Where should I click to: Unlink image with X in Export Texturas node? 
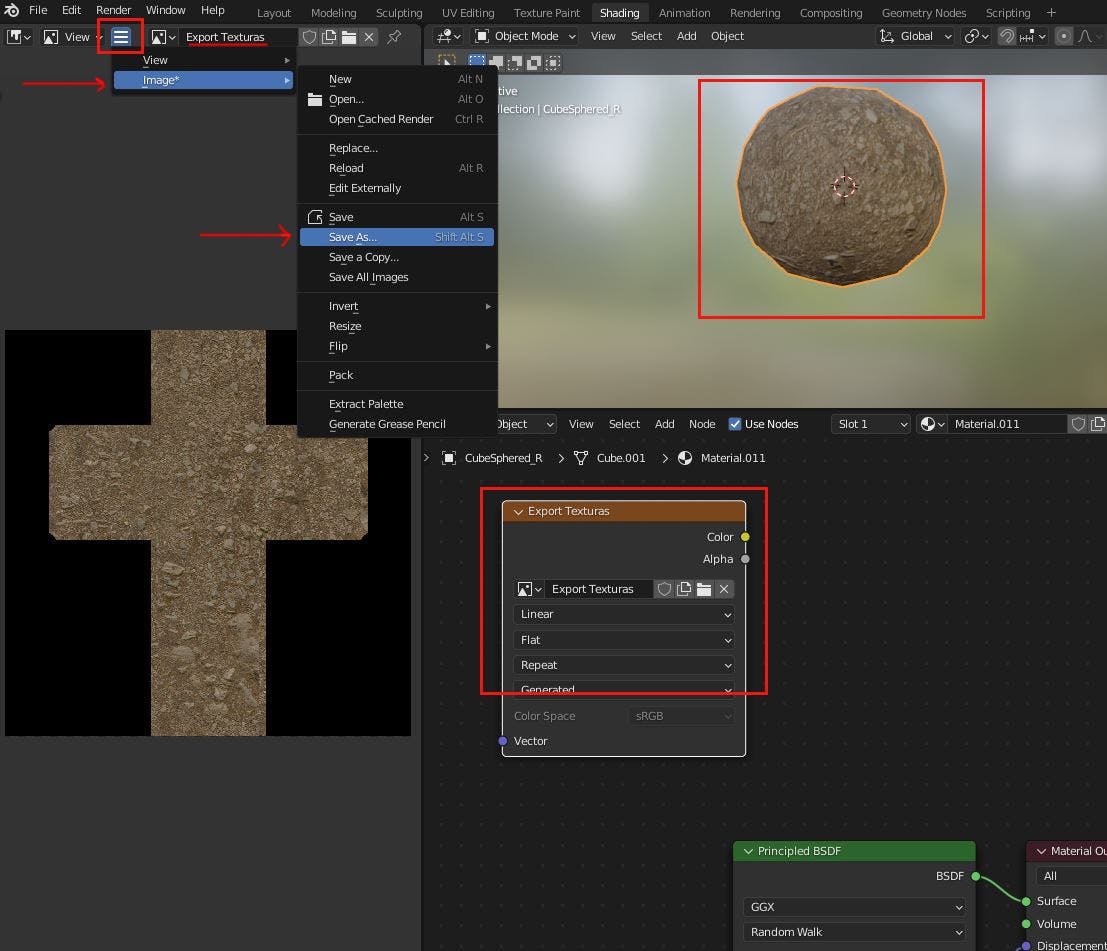point(725,589)
